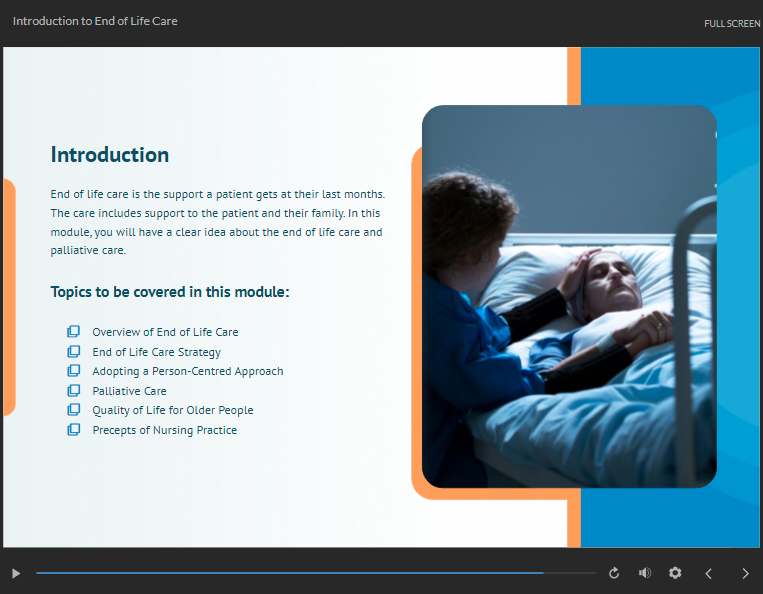Viewport: 763px width, 594px height.
Task: Replay the slide with the reload icon
Action: click(614, 573)
